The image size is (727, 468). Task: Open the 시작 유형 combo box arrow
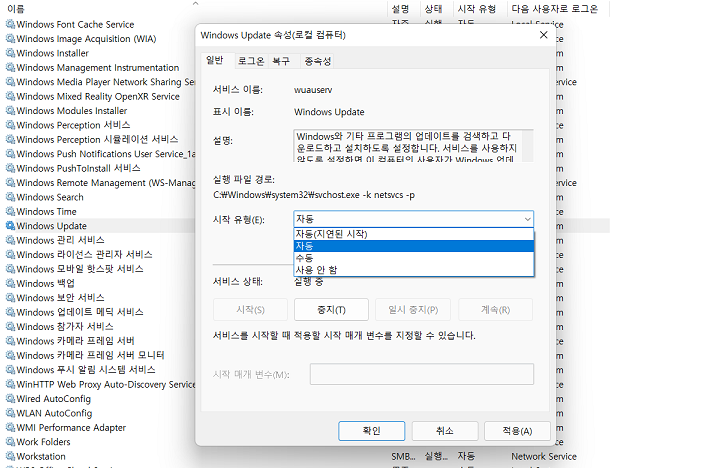[527, 219]
